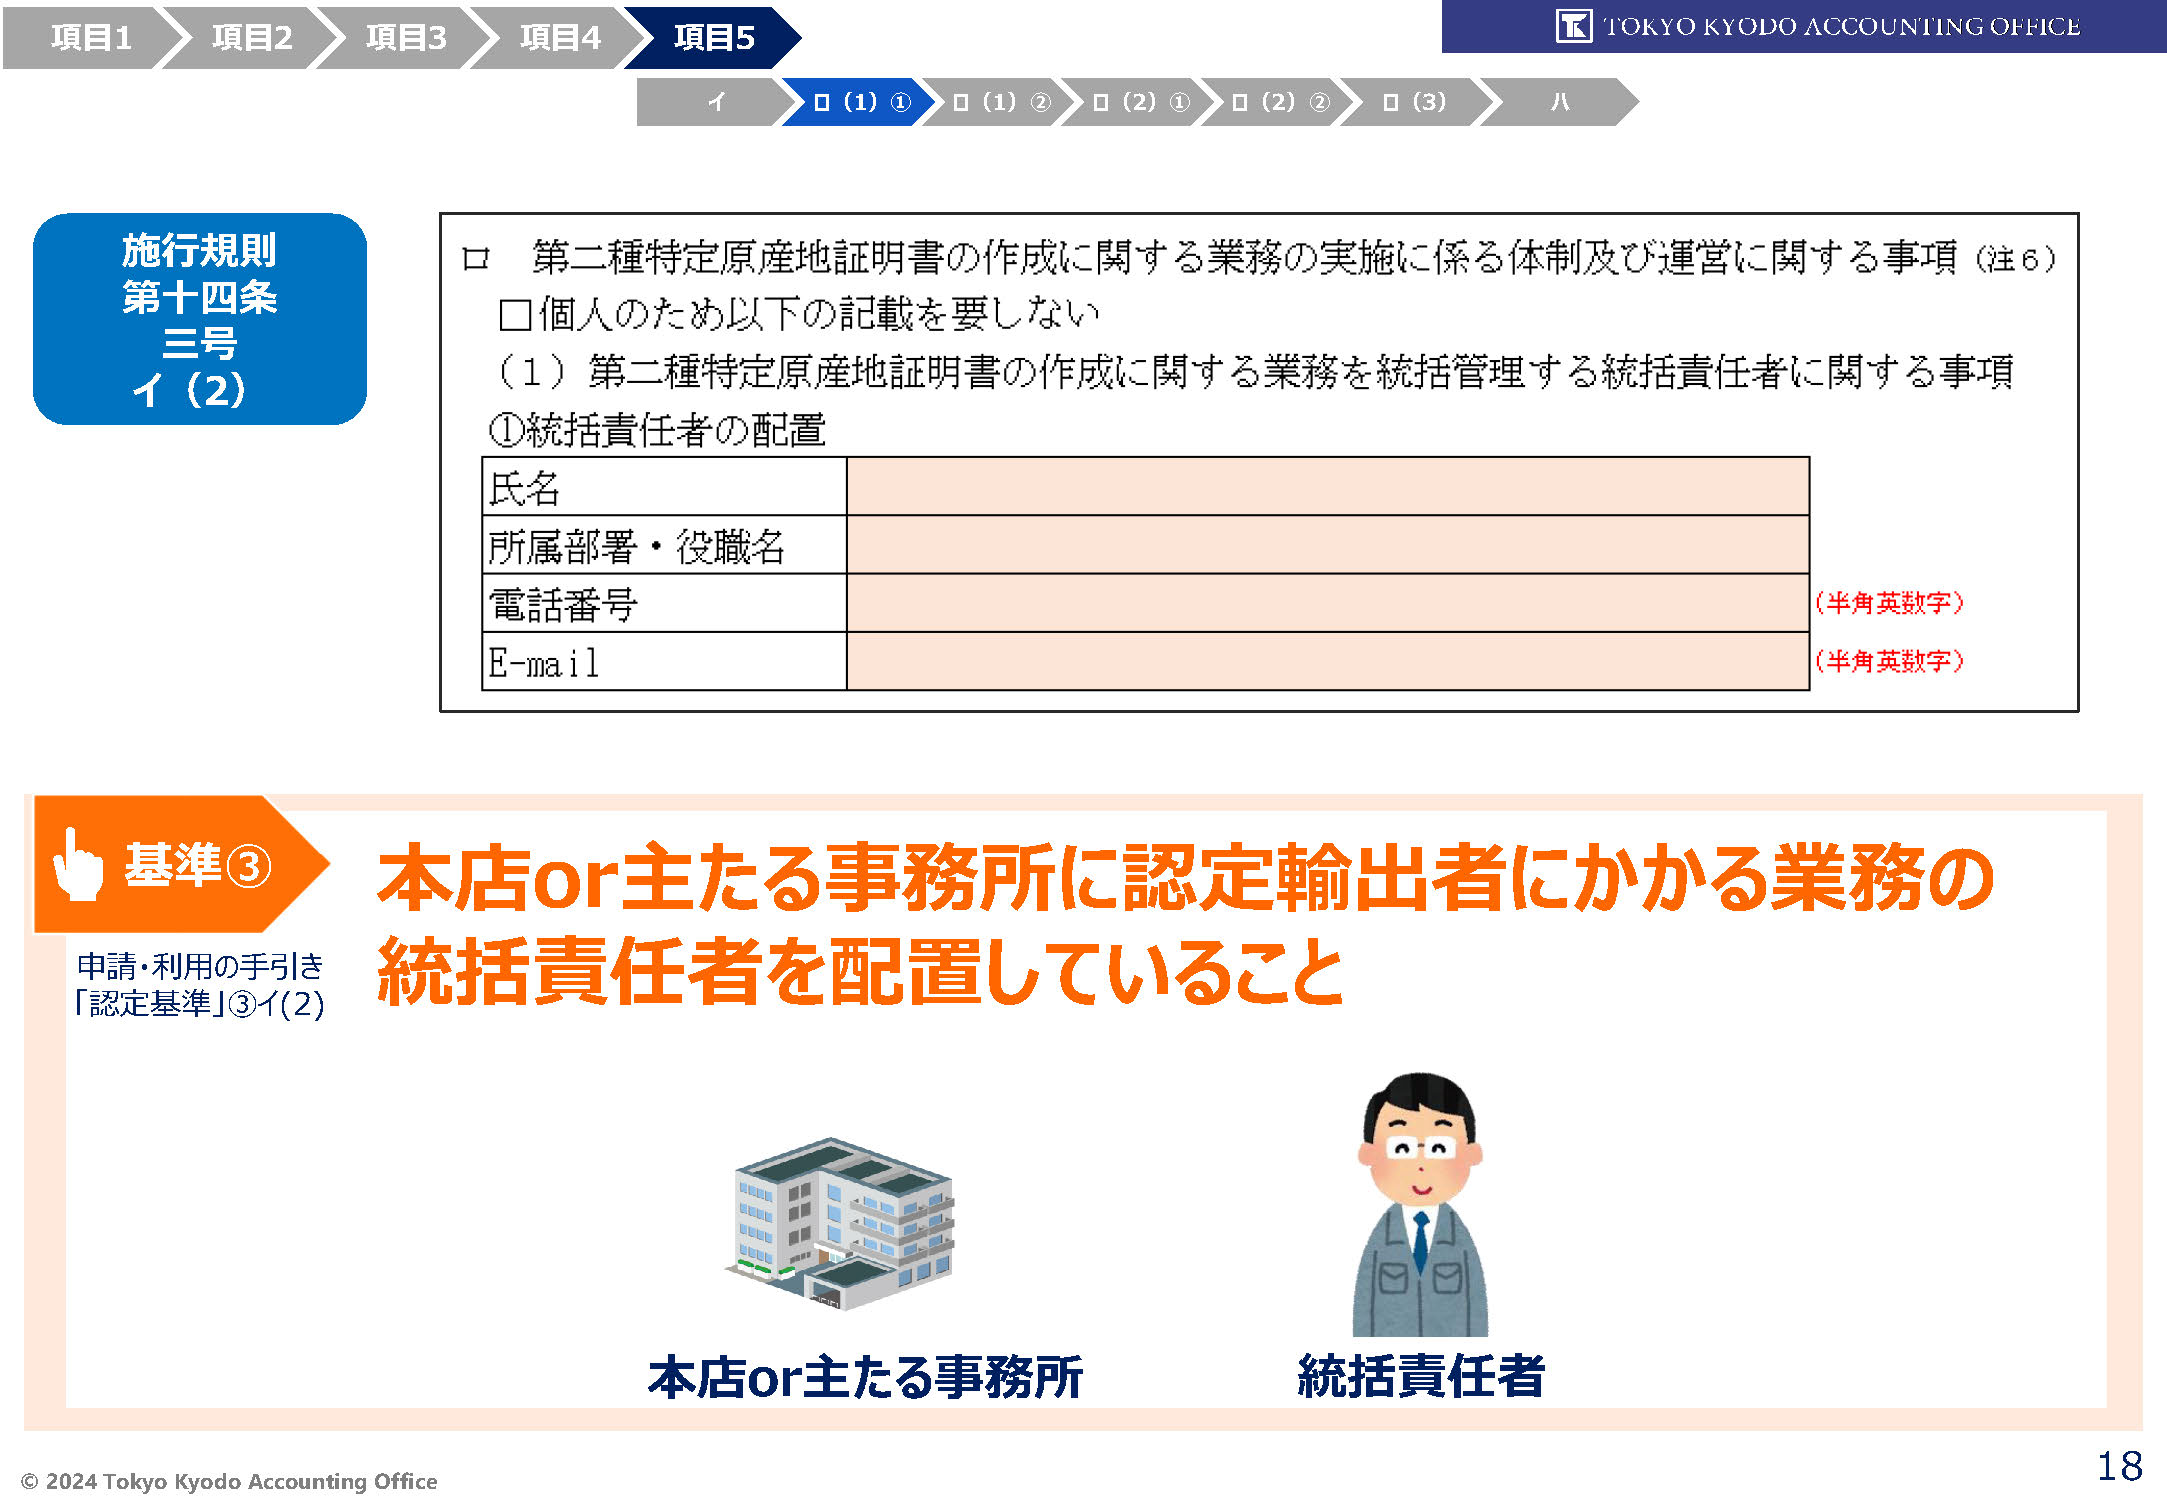Image resolution: width=2167 pixels, height=1500 pixels.
Task: Jump to the ロ(3) sub-step
Action: point(1413,102)
